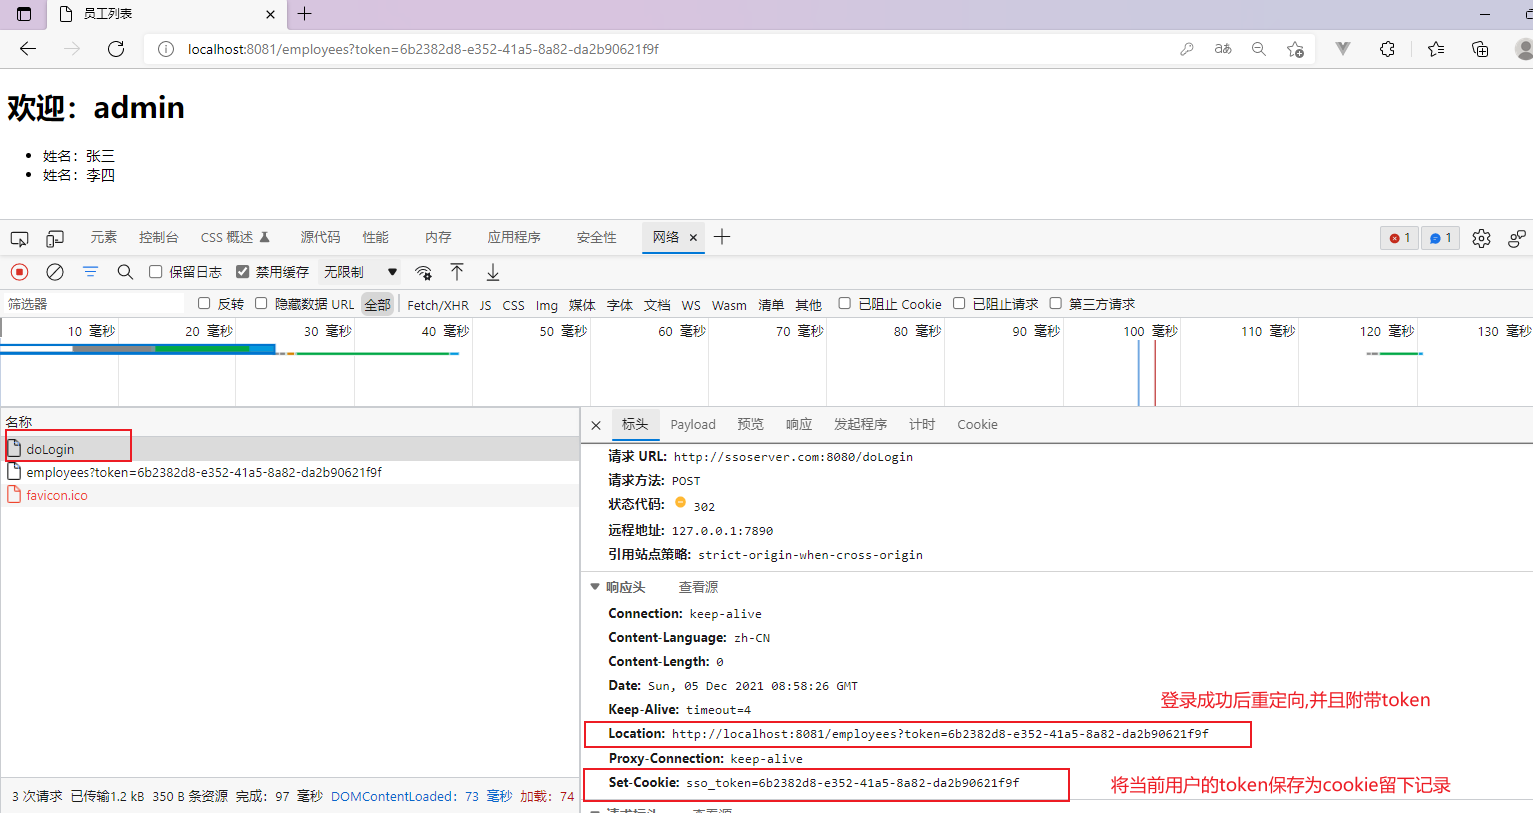Image resolution: width=1533 pixels, height=813 pixels.
Task: Check the 已阻止请求 checkbox
Action: pyautogui.click(x=959, y=303)
